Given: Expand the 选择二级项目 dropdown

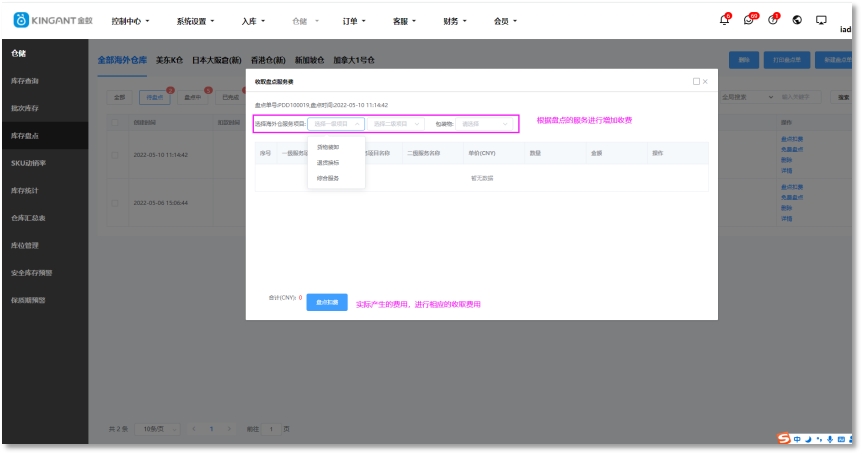Looking at the screenshot, I should (396, 124).
